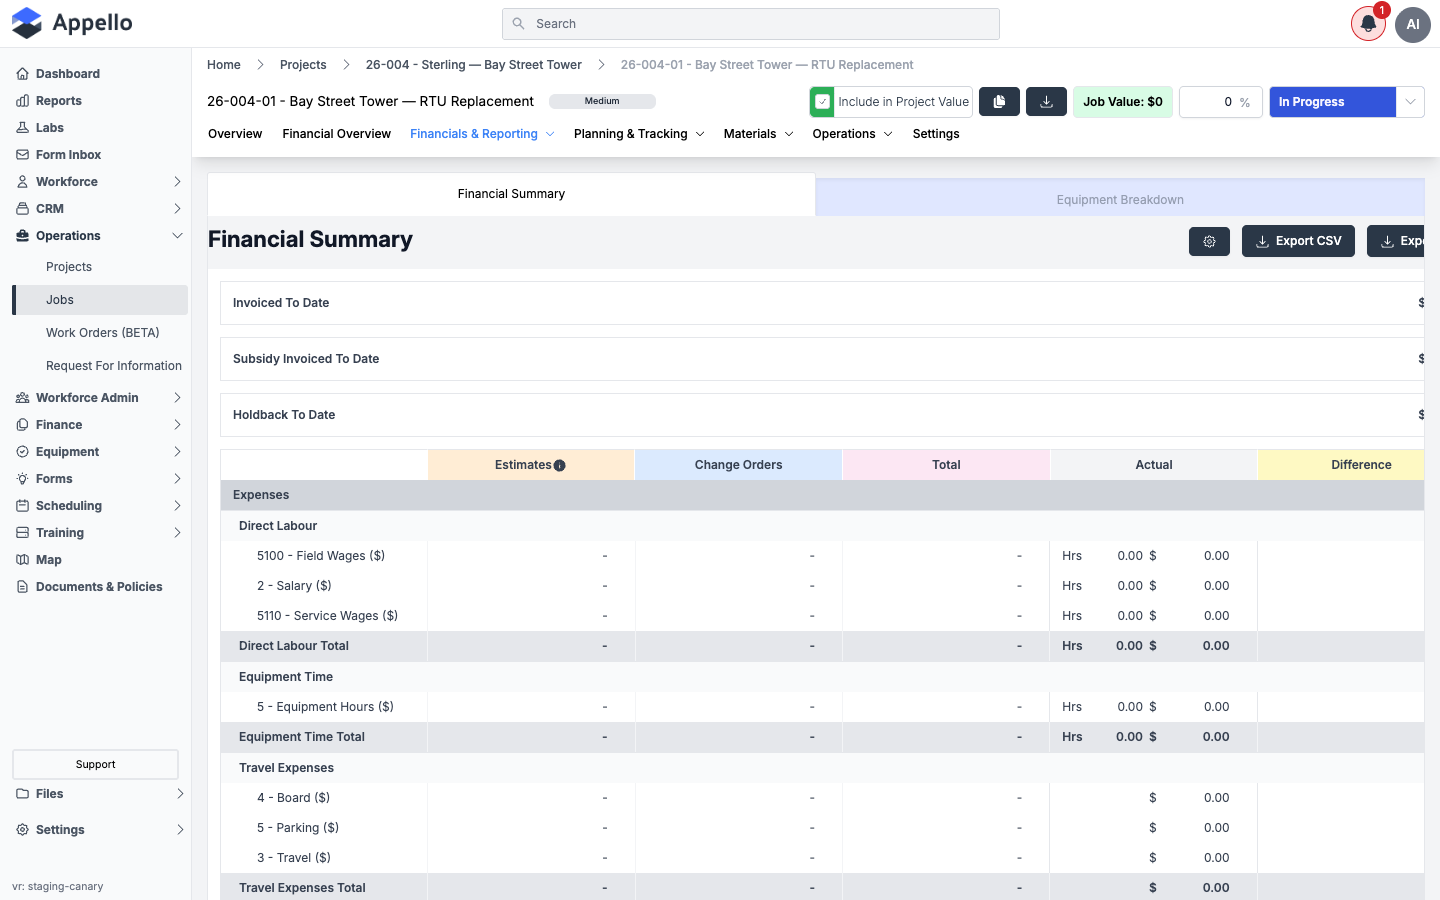Open Work Orders (BETA) in sidebar
1440x900 pixels.
(x=102, y=333)
